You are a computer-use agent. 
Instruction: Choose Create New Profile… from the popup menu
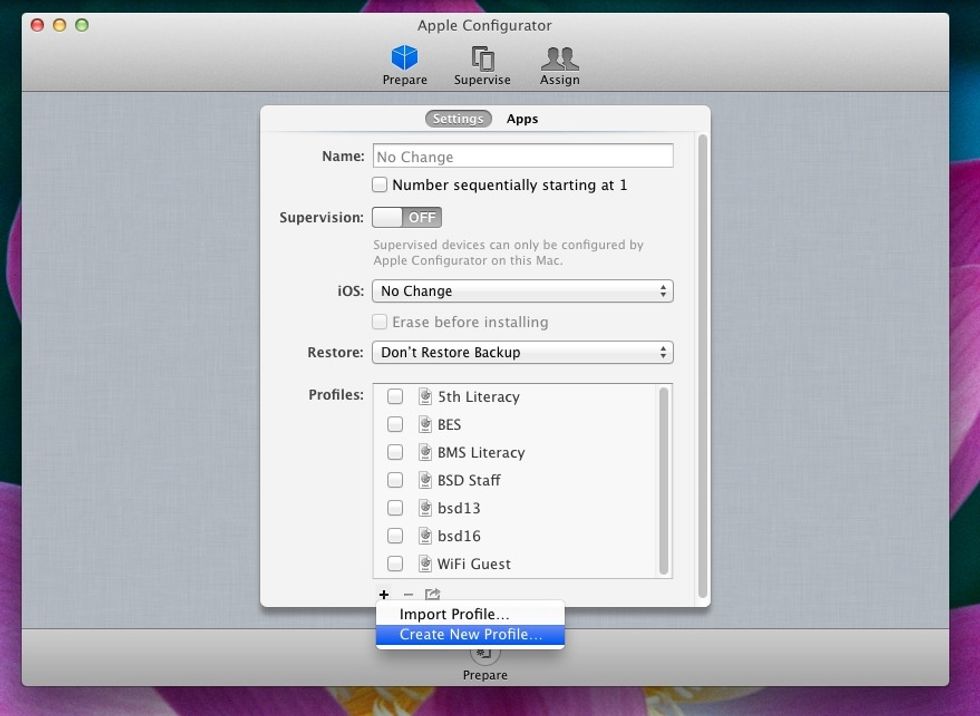[470, 634]
